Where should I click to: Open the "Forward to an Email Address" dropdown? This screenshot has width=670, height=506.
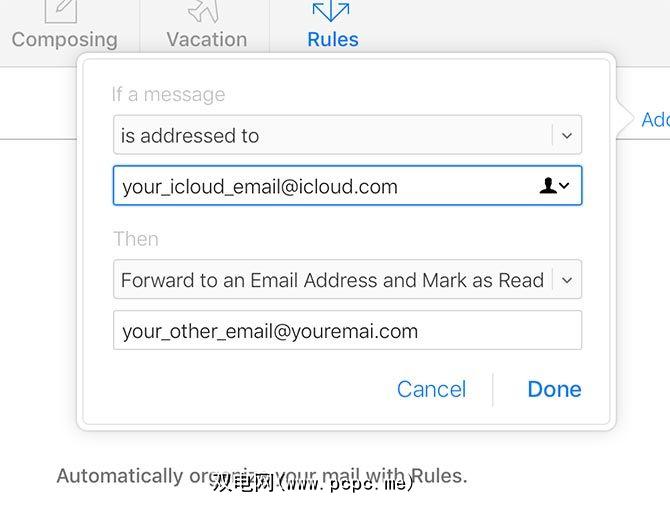pyautogui.click(x=332, y=280)
